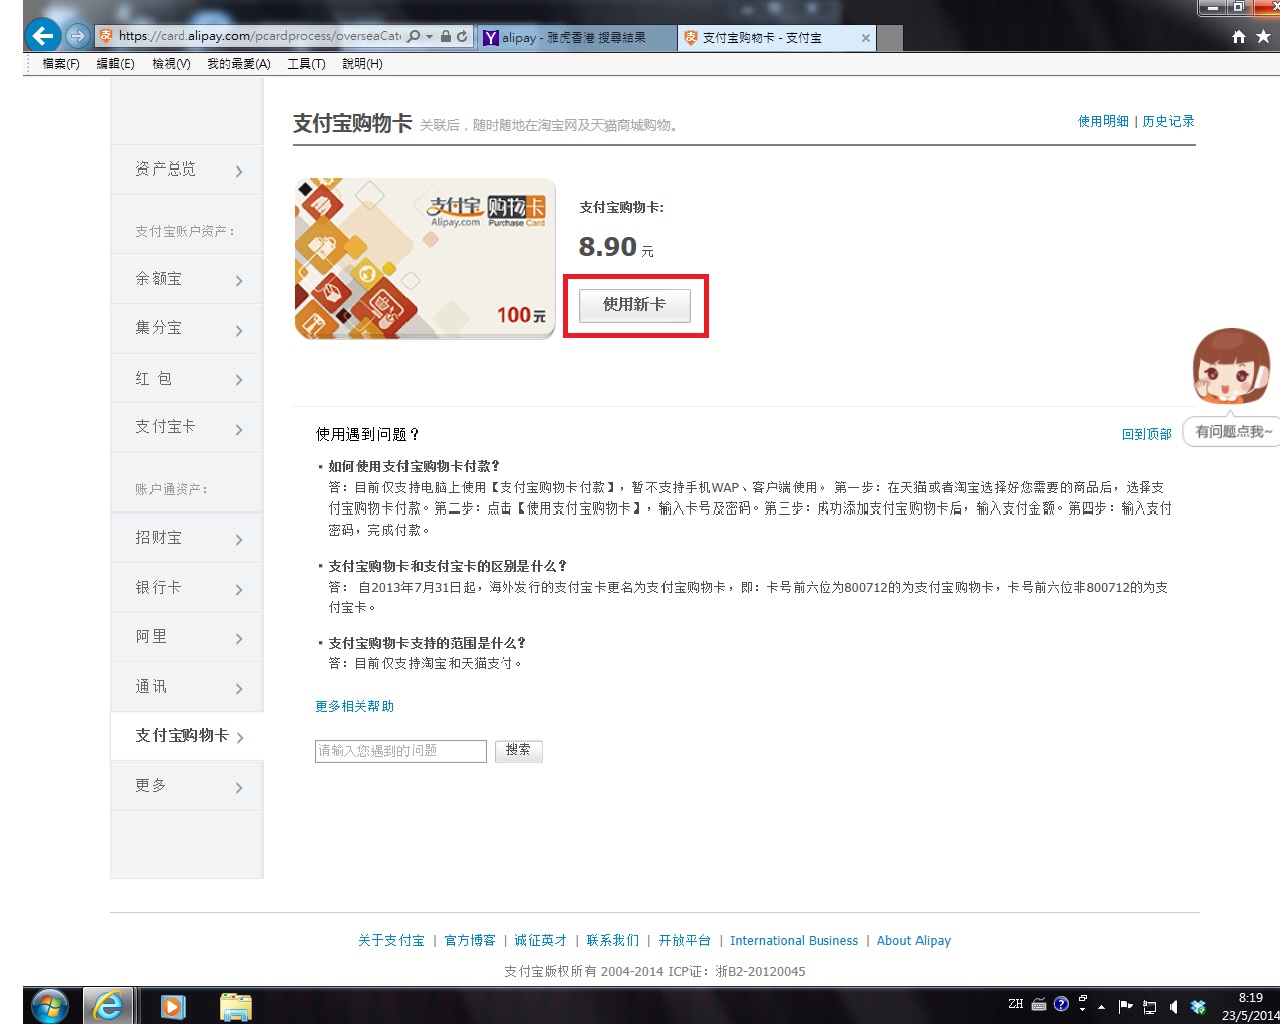Click the Windows Start orb
This screenshot has width=1280, height=1024.
[x=49, y=1006]
